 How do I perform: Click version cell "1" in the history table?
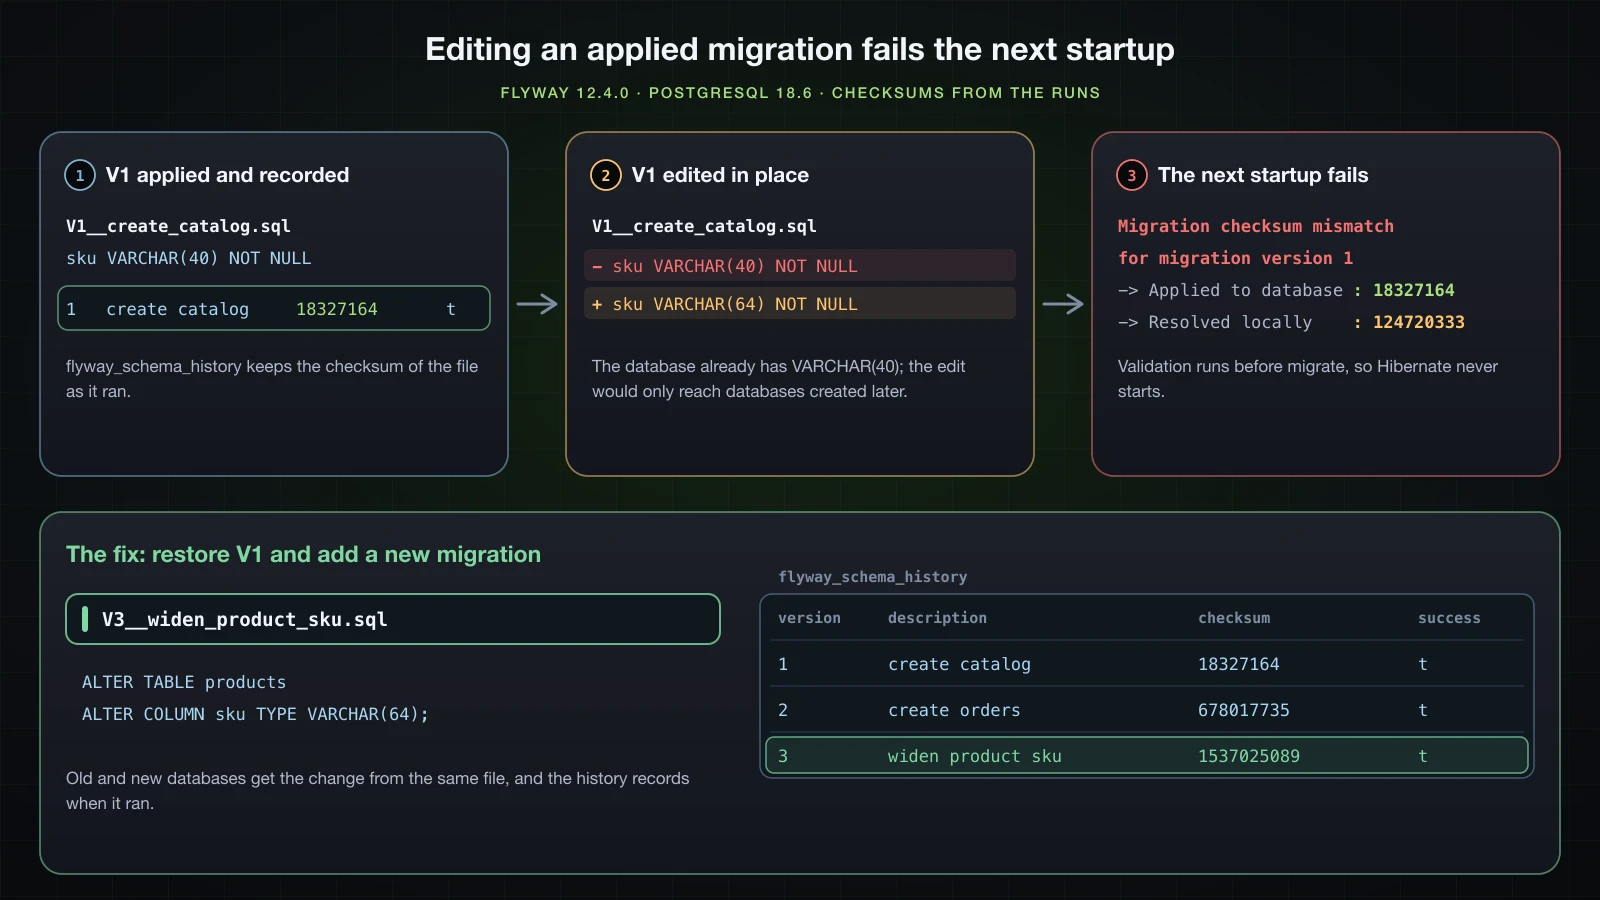[x=783, y=664]
